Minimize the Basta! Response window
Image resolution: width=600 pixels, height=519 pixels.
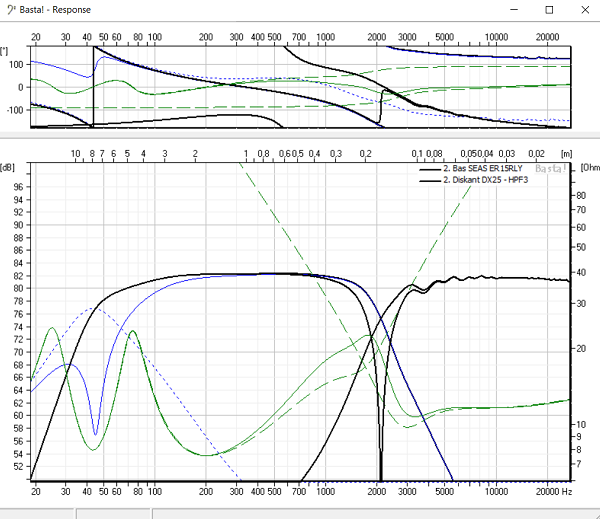click(x=514, y=10)
